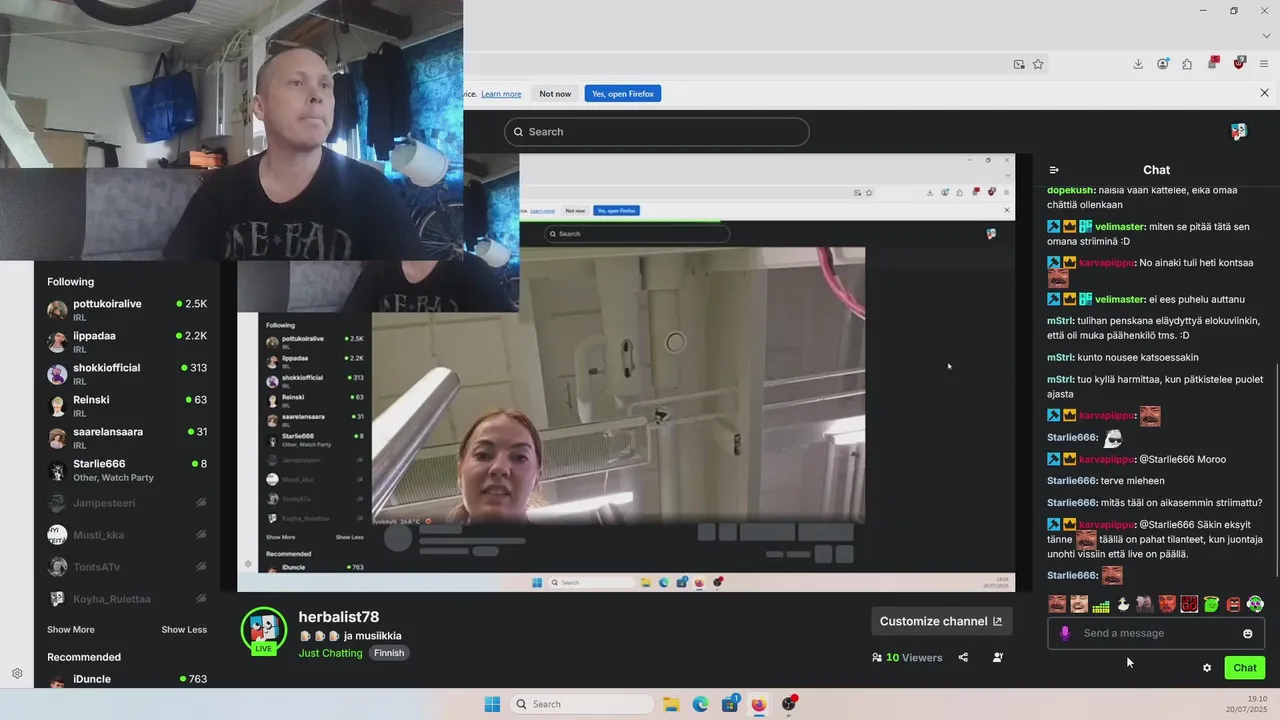Send message with green Chat button
This screenshot has height=720, width=1280.
(x=1245, y=668)
